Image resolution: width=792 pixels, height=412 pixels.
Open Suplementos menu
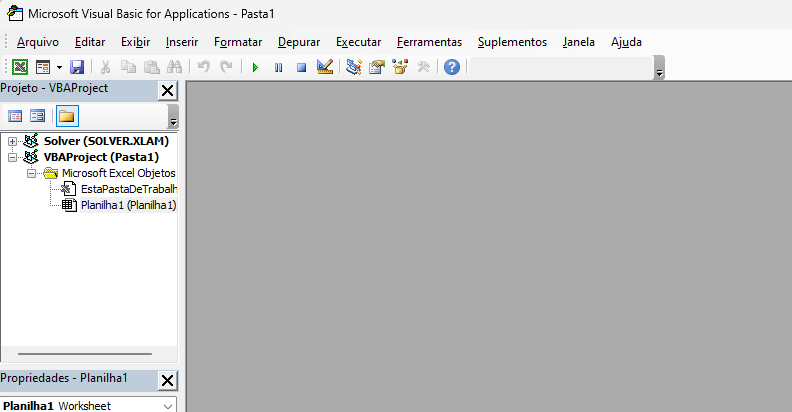512,42
